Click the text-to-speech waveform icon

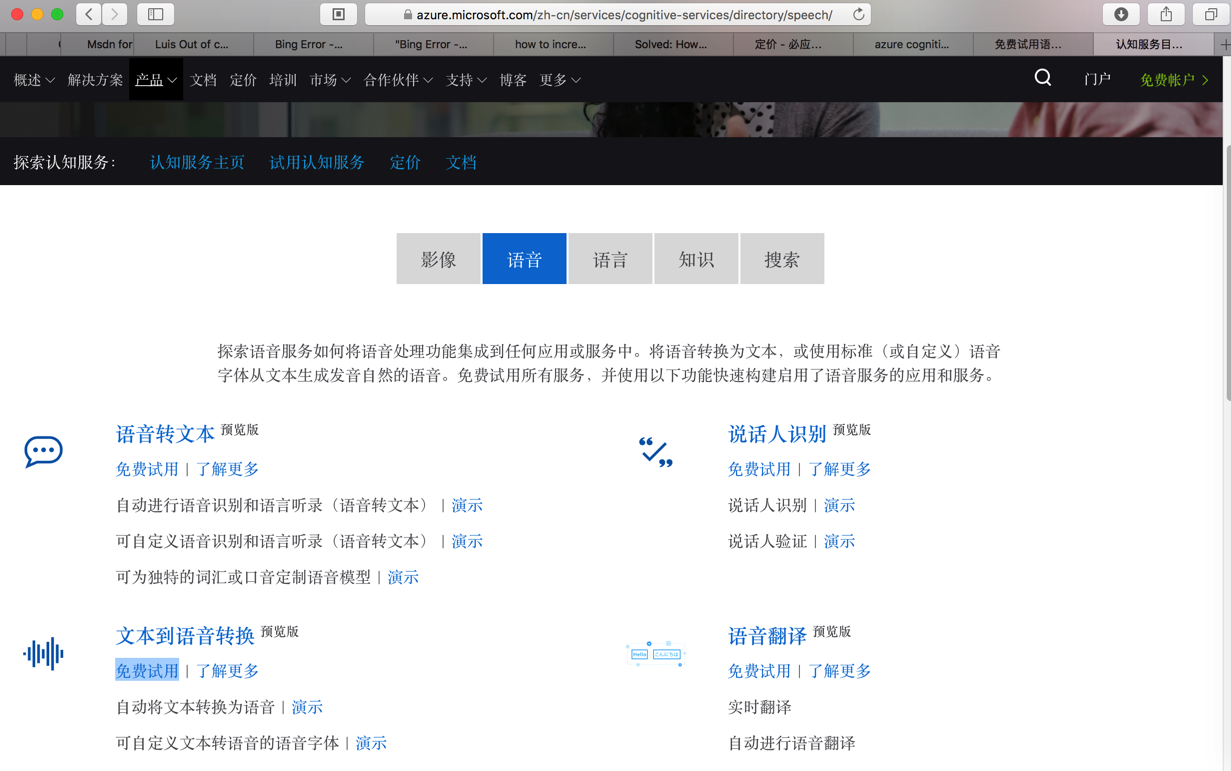click(43, 654)
